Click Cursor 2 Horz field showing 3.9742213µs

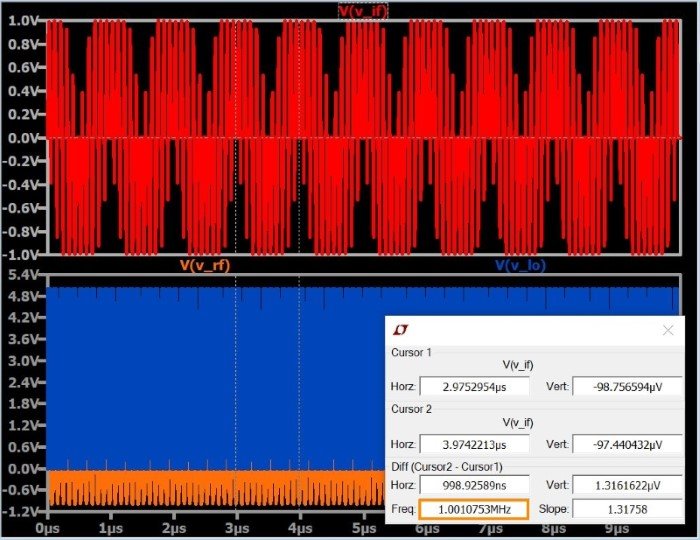[474, 444]
